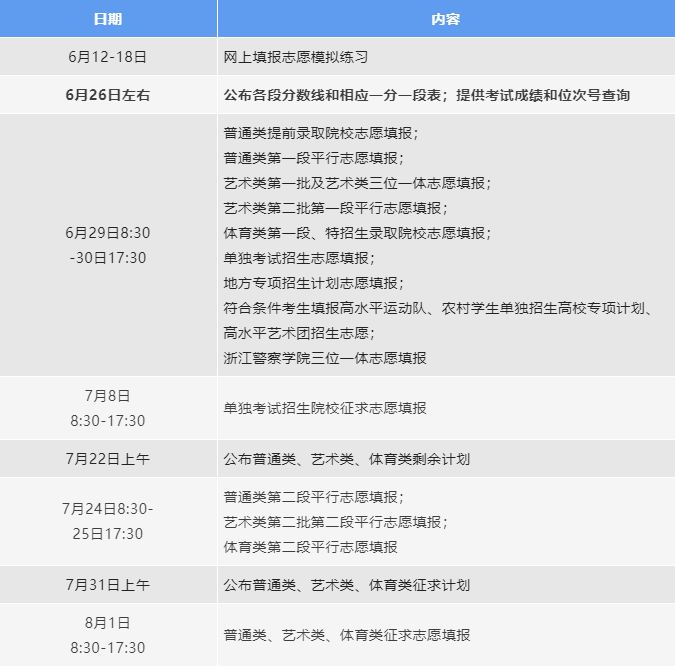This screenshot has height=670, width=675.
Task: Select the line starting 符合条件考生填报高水平运动队
Action: 438,308
